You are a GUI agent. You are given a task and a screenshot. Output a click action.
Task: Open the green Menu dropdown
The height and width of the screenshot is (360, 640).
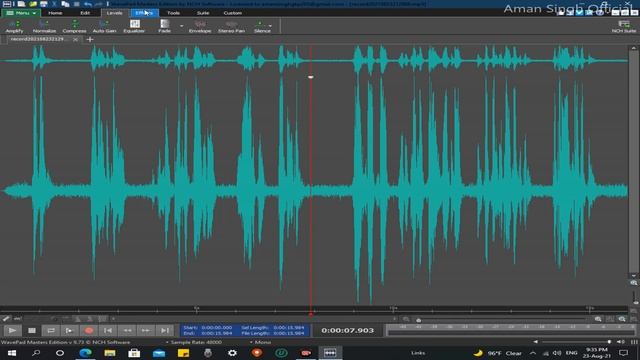[21, 13]
